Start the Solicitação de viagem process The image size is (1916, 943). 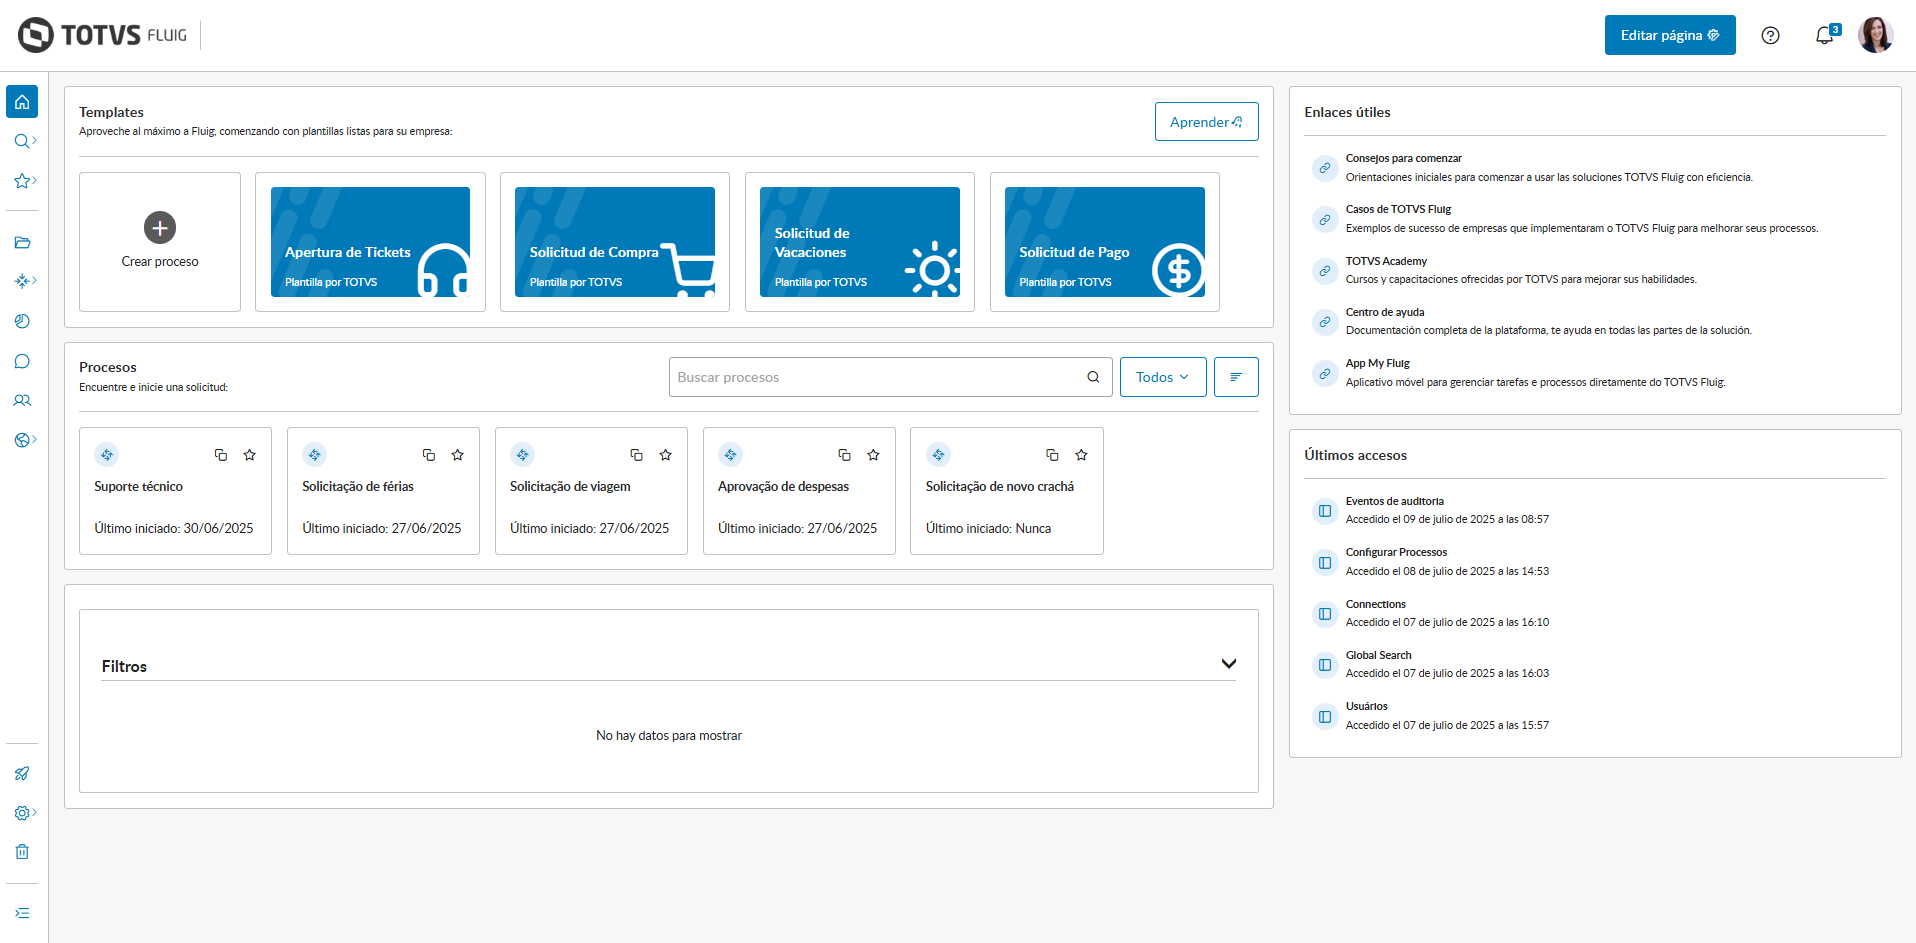coord(591,491)
